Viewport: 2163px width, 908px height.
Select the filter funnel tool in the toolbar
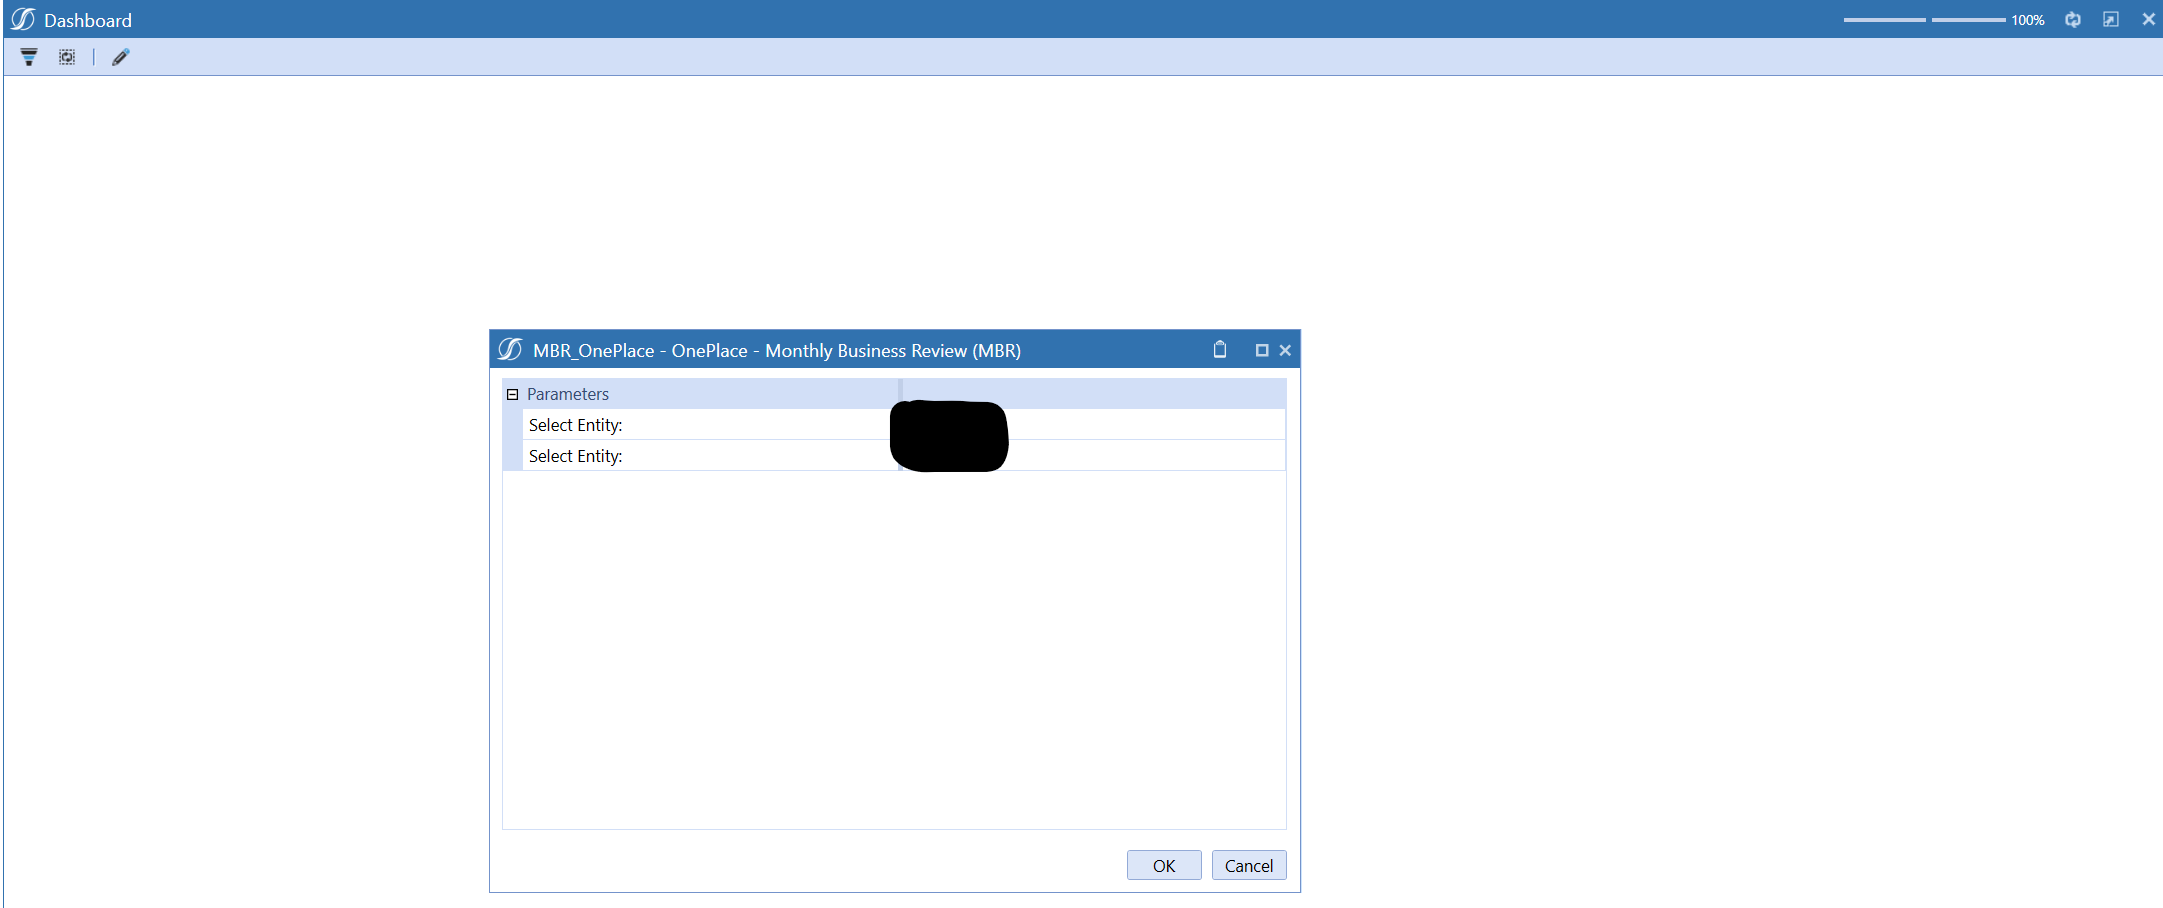point(28,57)
